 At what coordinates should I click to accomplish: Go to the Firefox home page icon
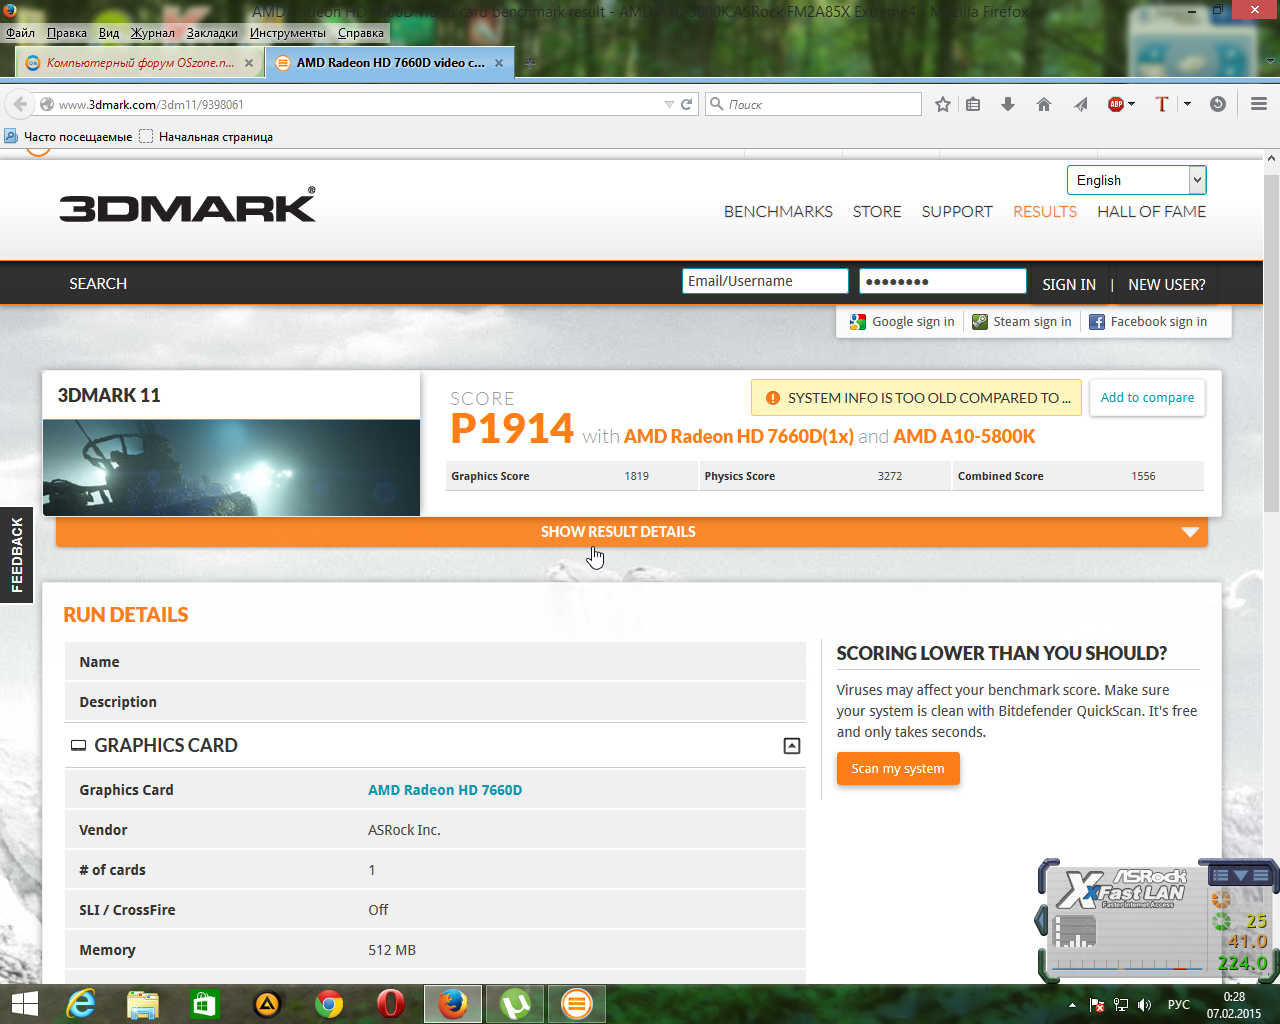(x=1044, y=104)
